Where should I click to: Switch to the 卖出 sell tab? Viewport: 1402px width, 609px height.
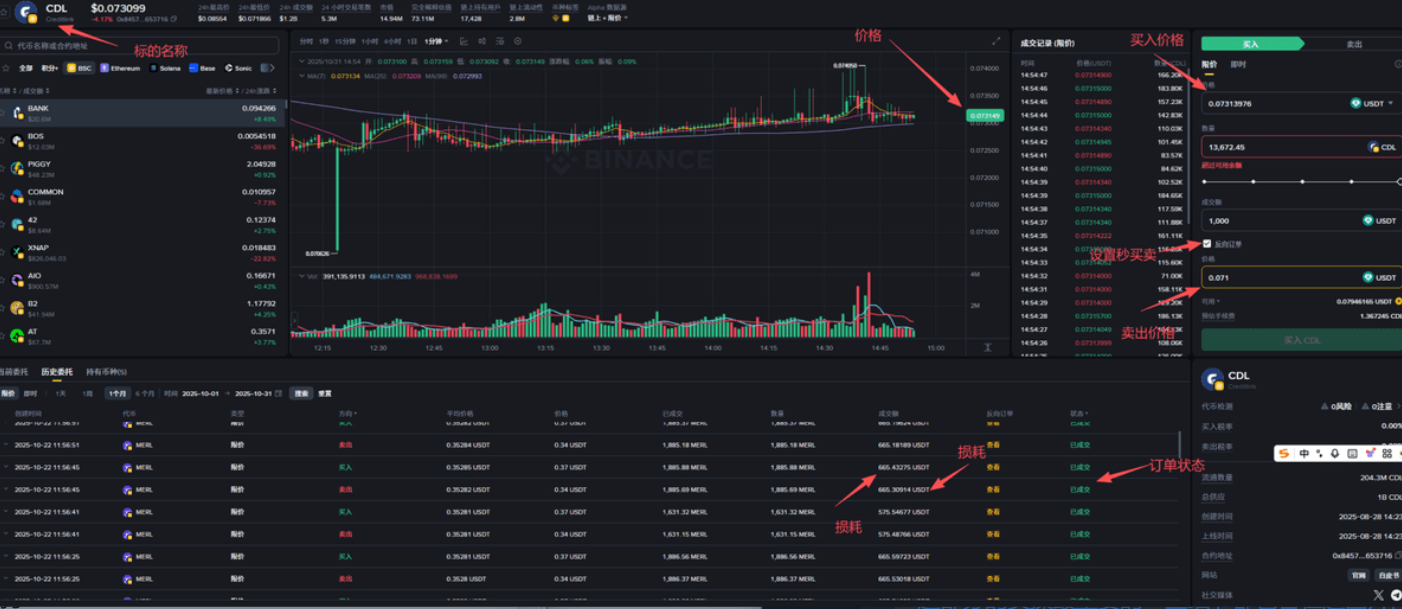point(1354,44)
